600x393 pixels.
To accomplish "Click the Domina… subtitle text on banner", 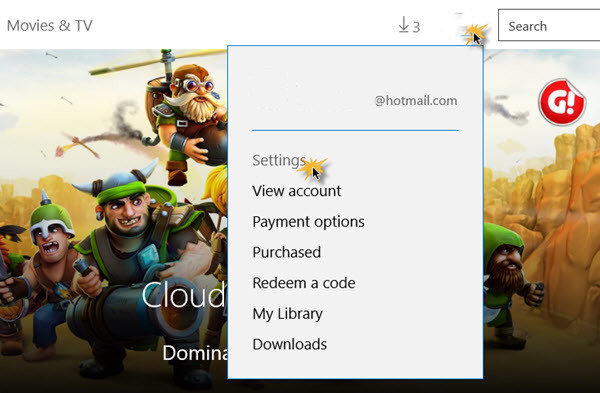I will tap(195, 353).
